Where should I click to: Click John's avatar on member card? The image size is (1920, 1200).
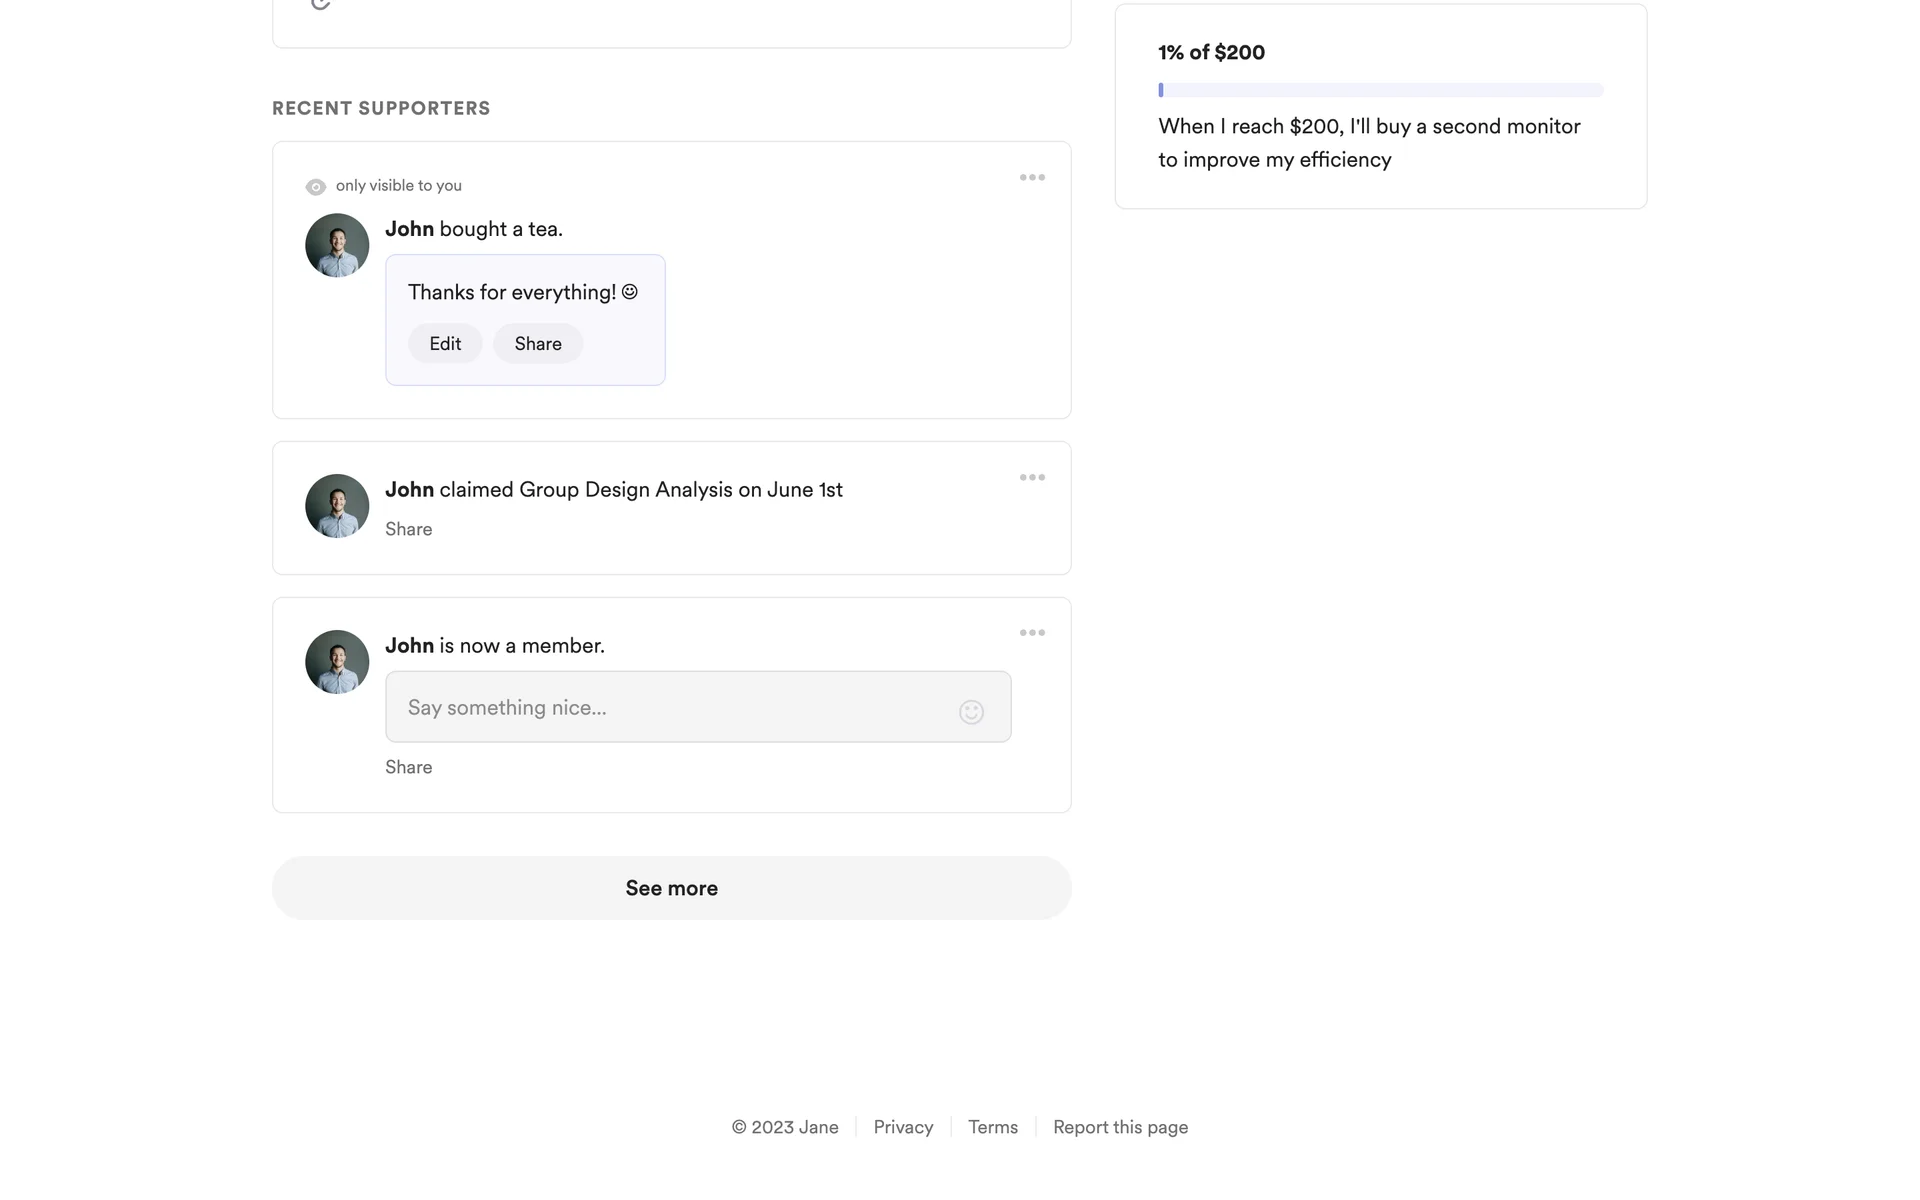(x=337, y=662)
